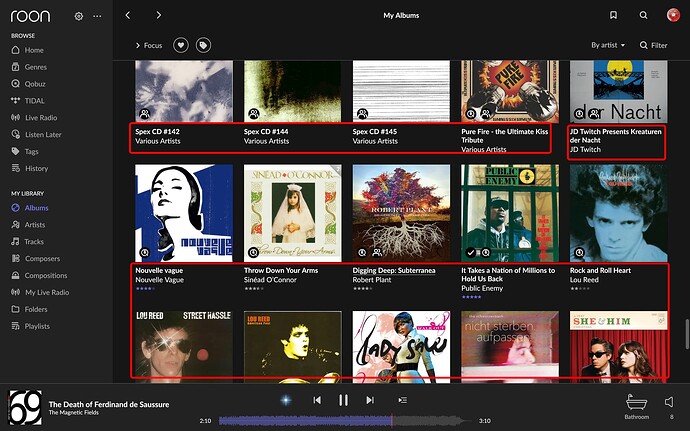This screenshot has width=690, height=431.
Task: Navigate back with the left arrow
Action: pyautogui.click(x=128, y=15)
